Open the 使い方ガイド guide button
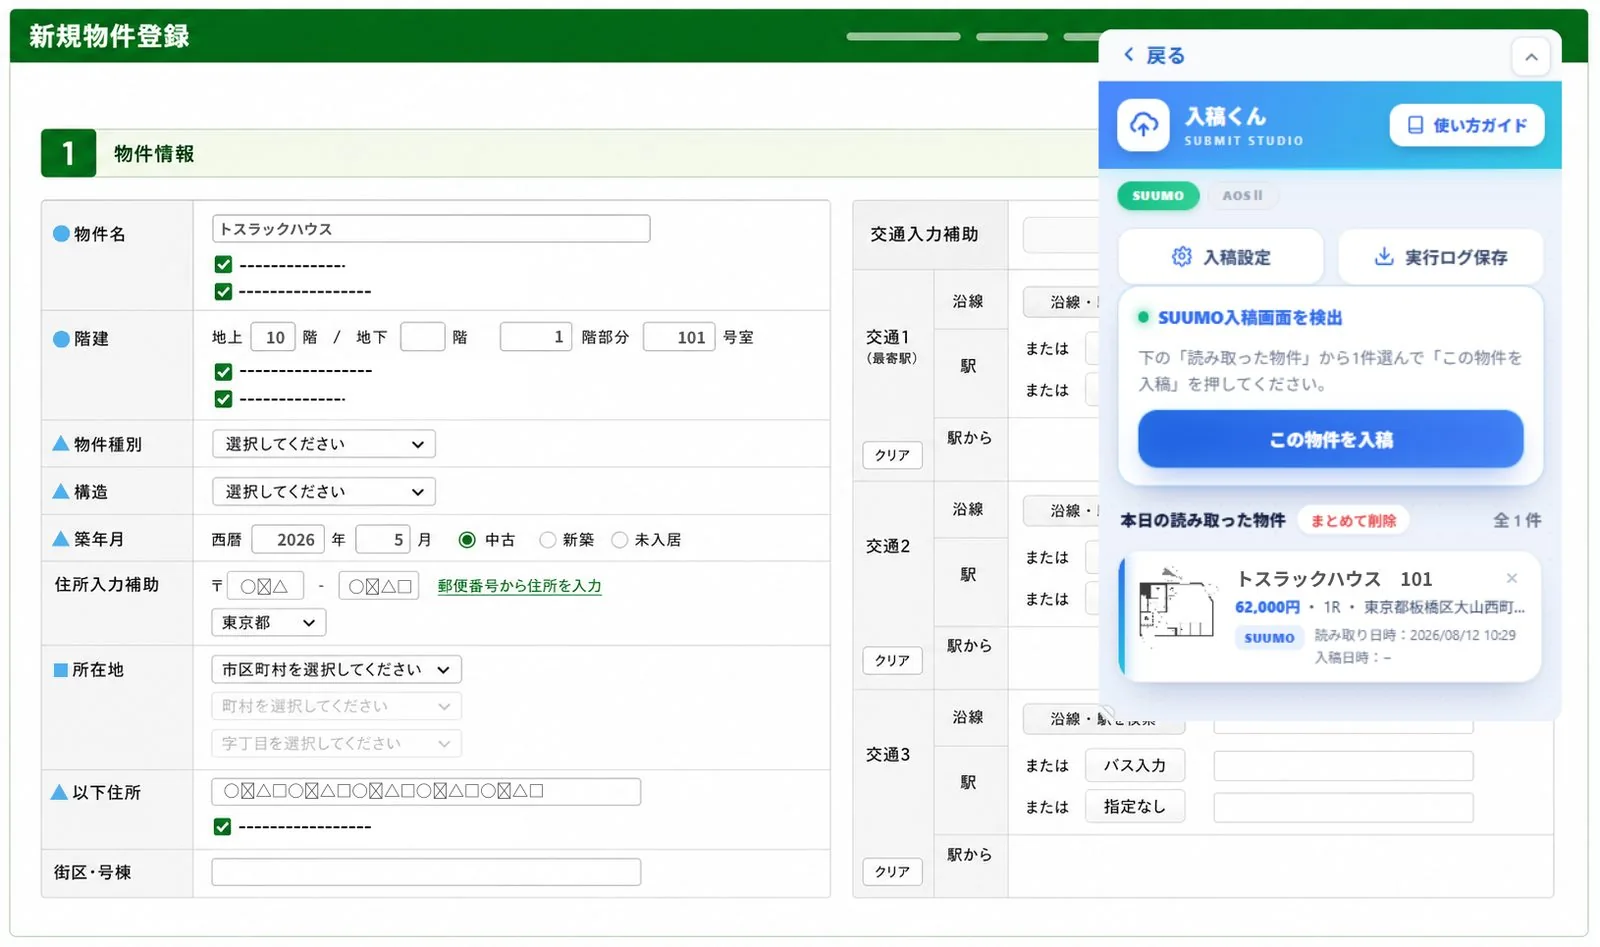 click(1467, 125)
